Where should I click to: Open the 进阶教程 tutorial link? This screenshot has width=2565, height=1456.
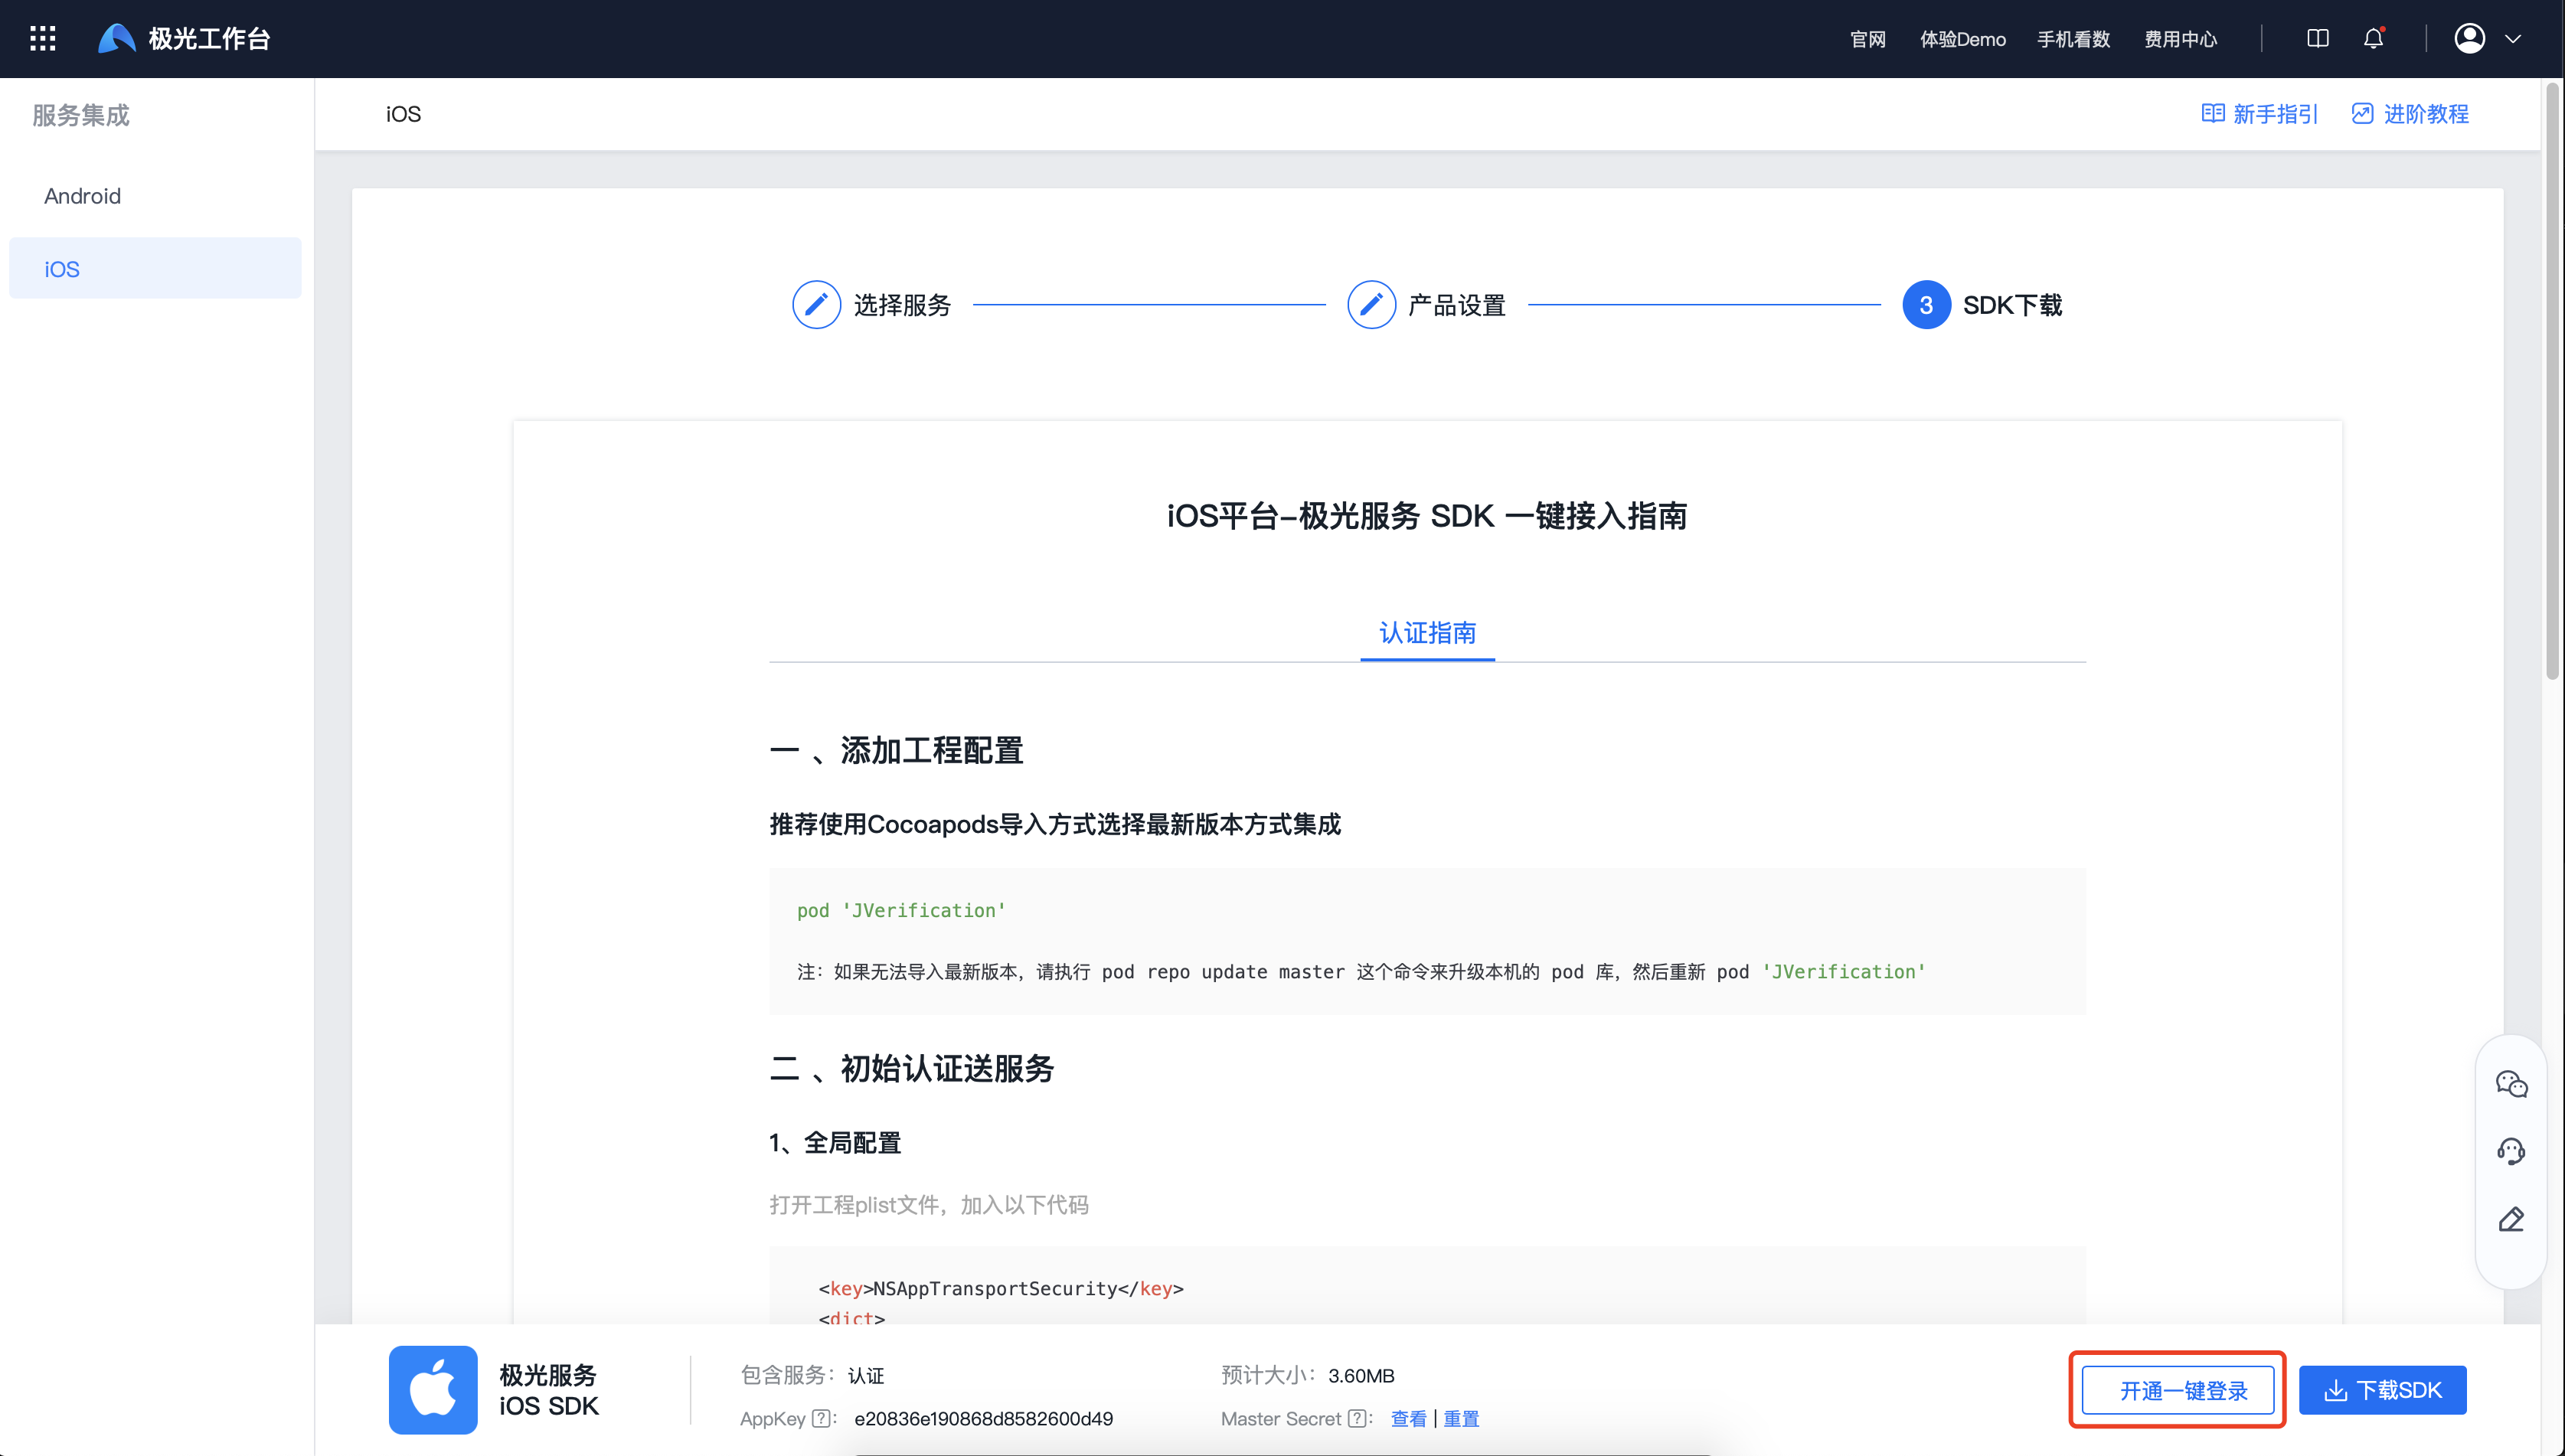pyautogui.click(x=2410, y=114)
